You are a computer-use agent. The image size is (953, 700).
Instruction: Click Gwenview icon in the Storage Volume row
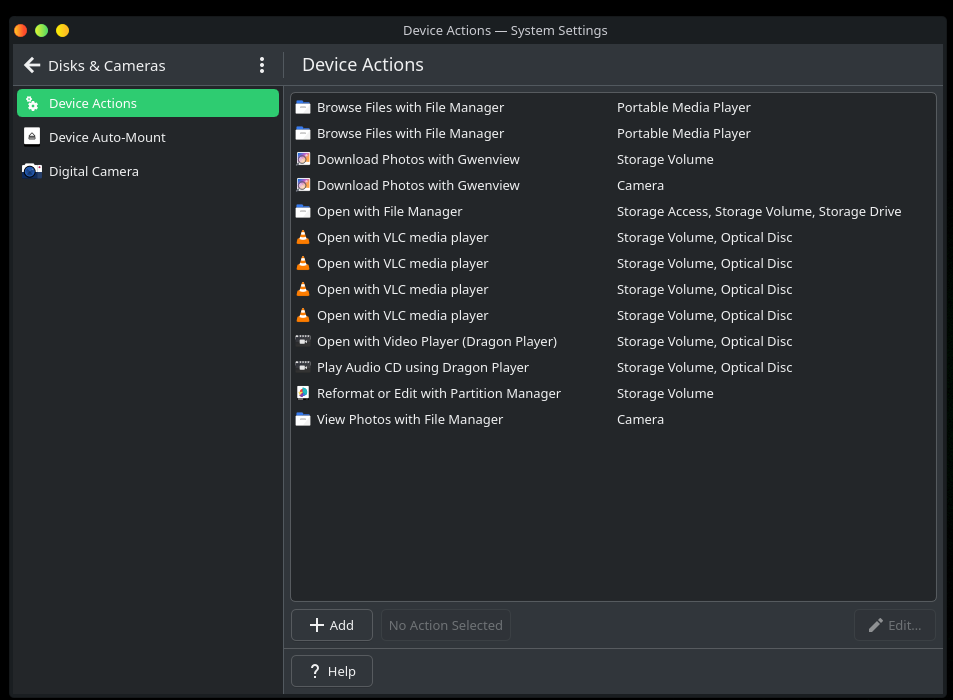pos(303,159)
